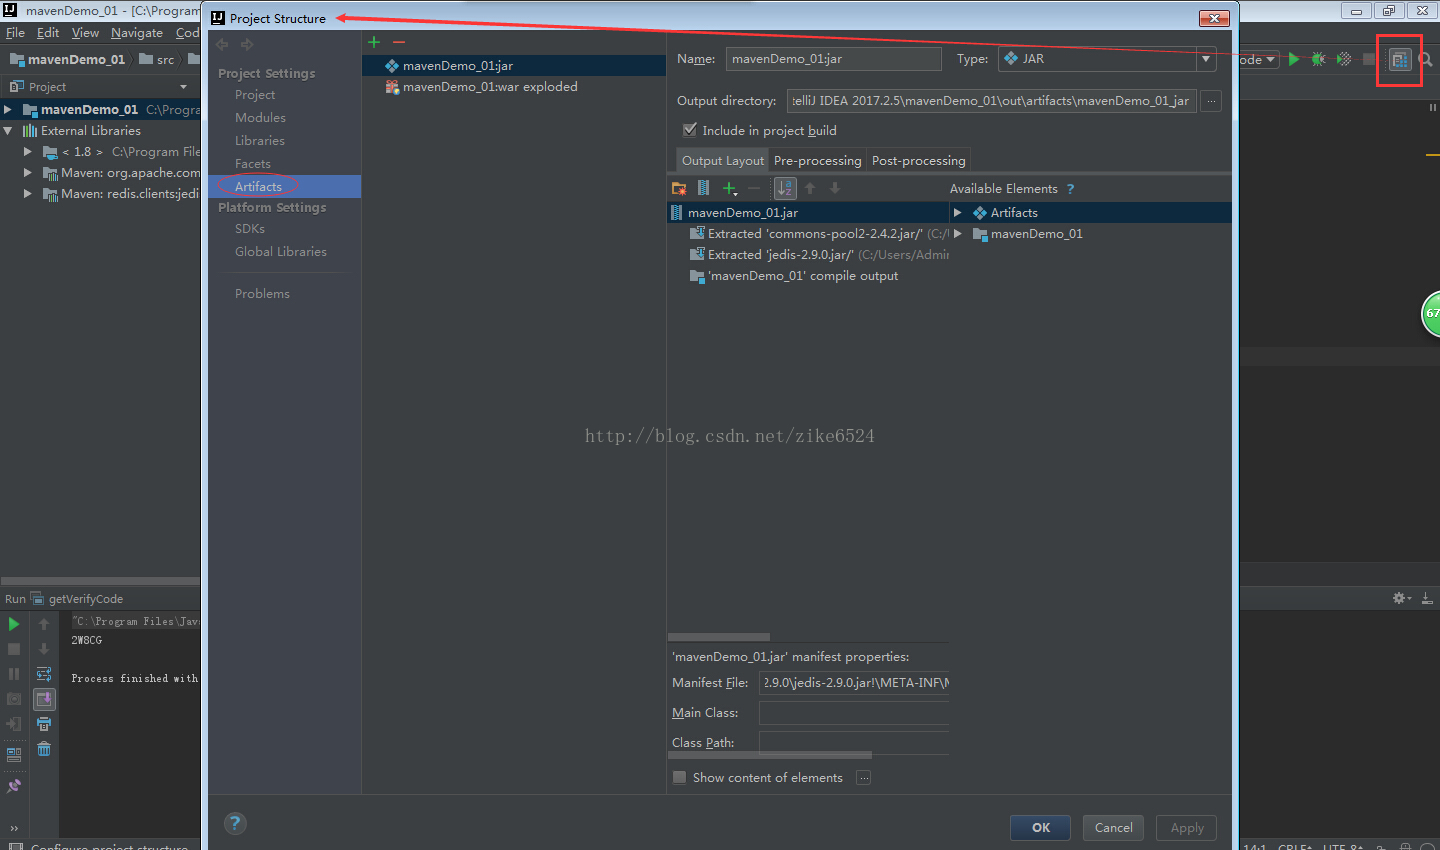
Task: Open the File menu
Action: [15, 33]
